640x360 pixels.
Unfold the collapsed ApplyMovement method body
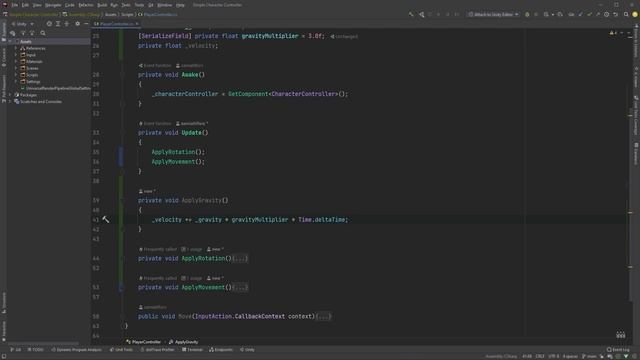[240, 287]
